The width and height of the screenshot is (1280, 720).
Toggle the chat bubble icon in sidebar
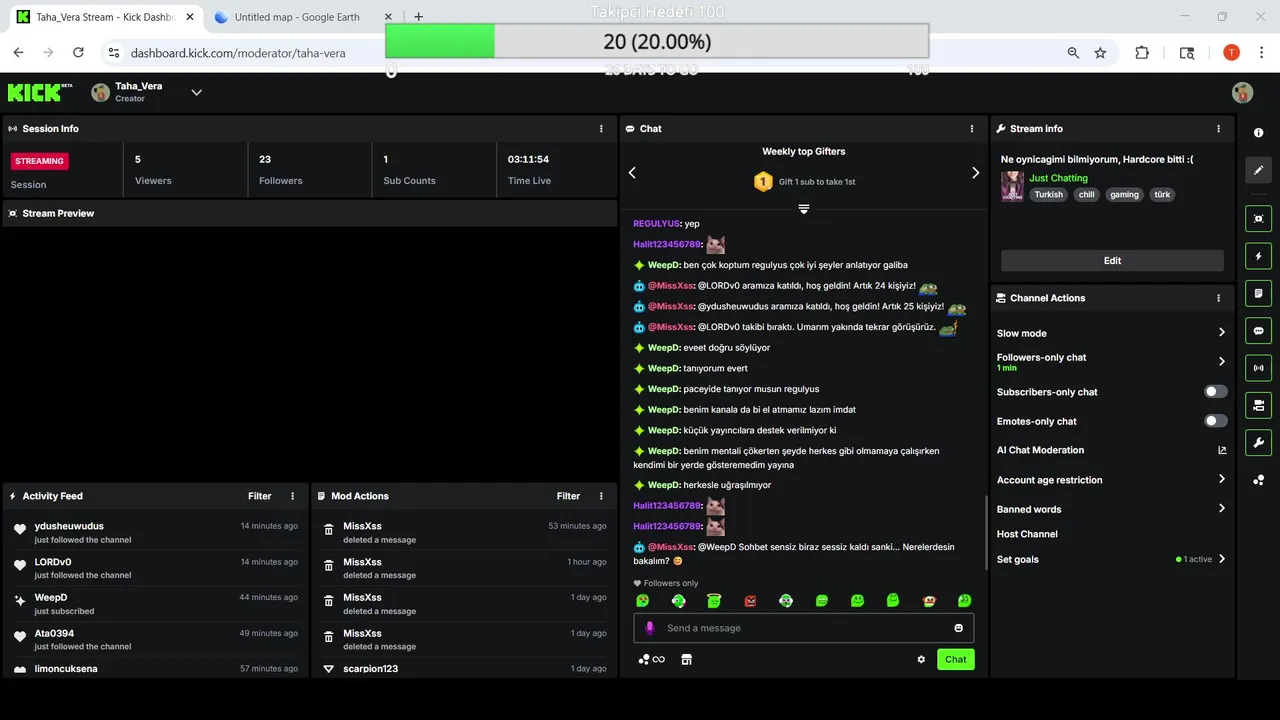[1258, 331]
